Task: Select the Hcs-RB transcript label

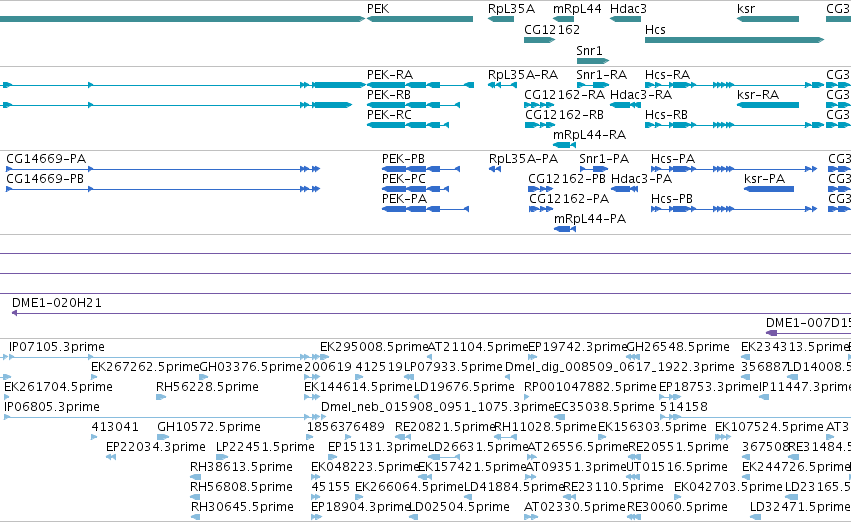Action: click(x=666, y=114)
